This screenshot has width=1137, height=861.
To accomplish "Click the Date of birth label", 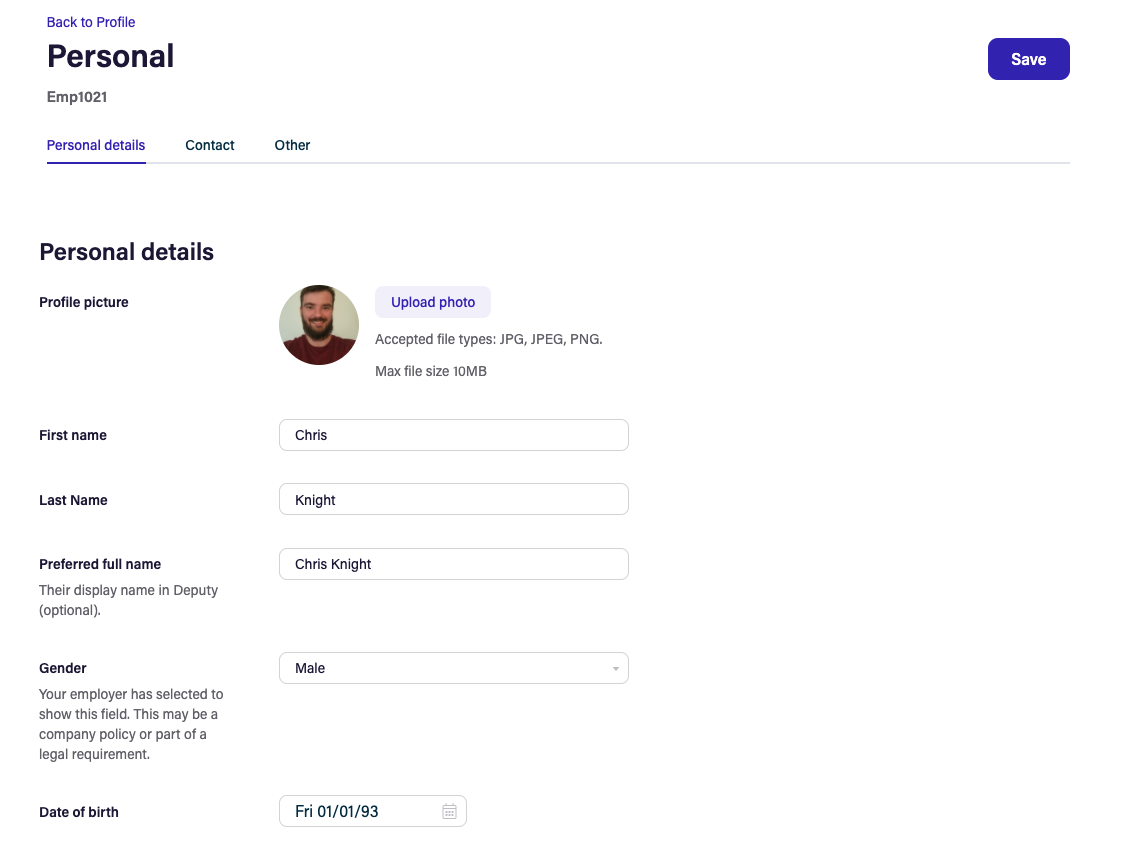I will pyautogui.click(x=79, y=812).
